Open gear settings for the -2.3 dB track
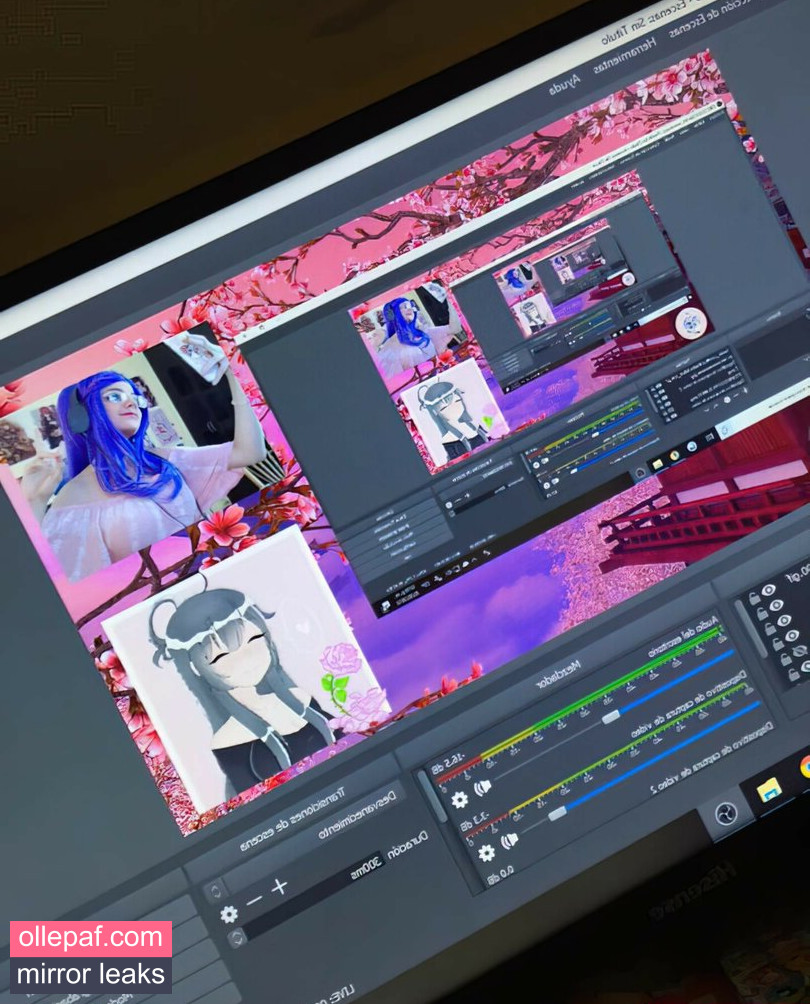This screenshot has width=810, height=1004. [x=487, y=852]
